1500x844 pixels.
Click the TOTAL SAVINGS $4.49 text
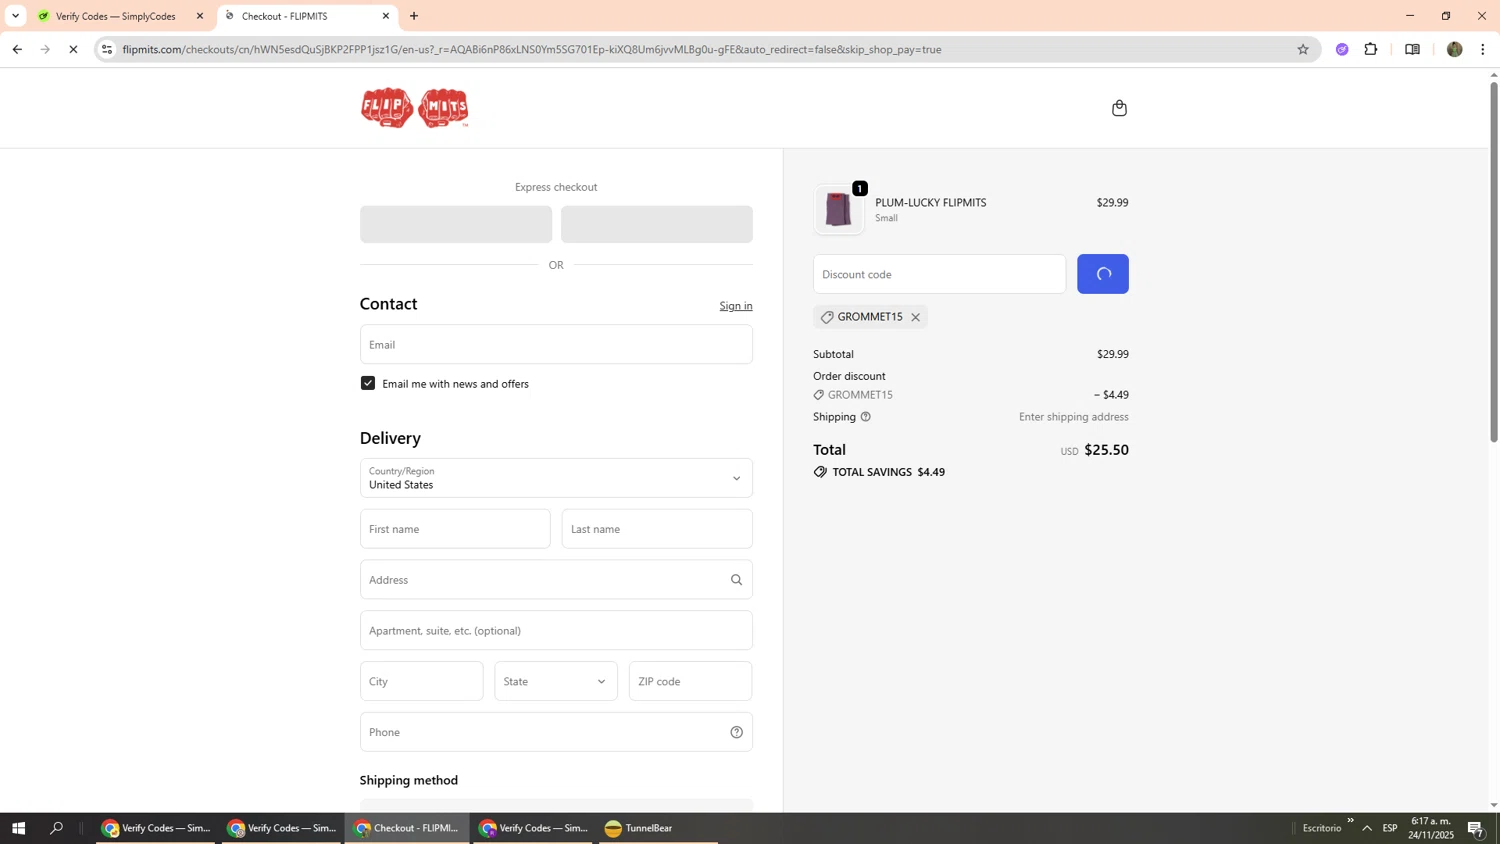tap(889, 472)
